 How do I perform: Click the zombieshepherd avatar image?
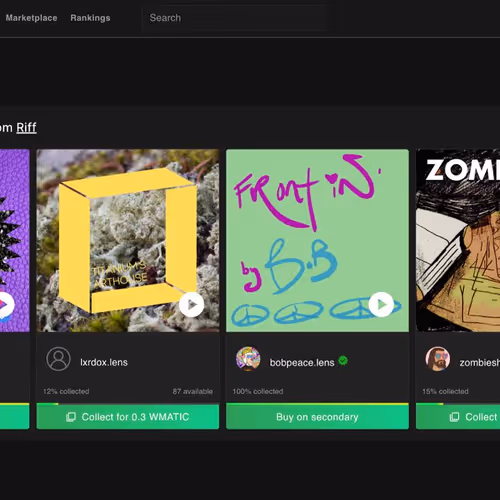pos(438,359)
